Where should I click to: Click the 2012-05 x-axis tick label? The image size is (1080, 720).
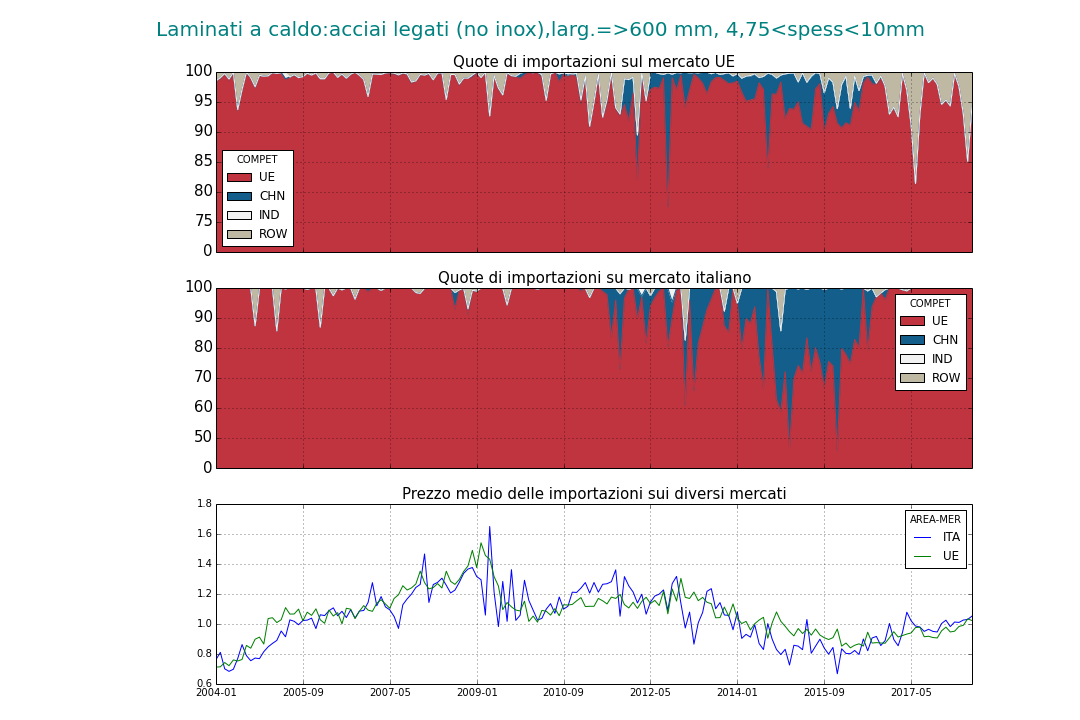[x=650, y=692]
